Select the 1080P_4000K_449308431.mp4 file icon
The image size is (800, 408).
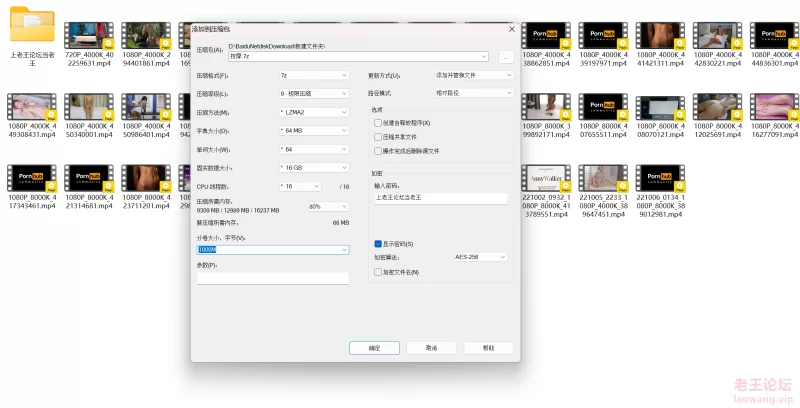click(x=32, y=107)
